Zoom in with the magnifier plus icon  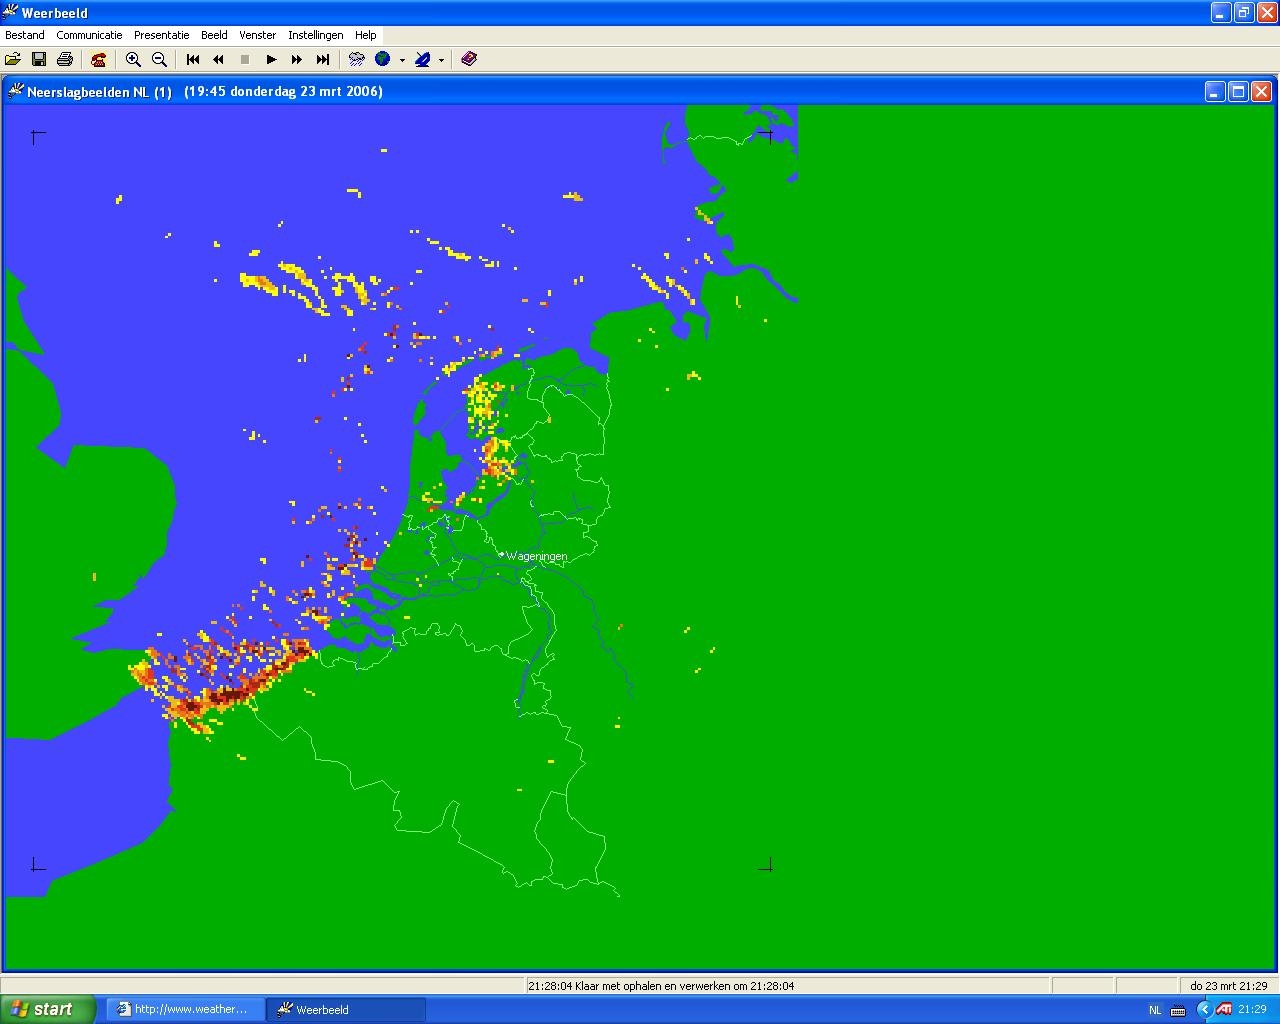point(133,59)
